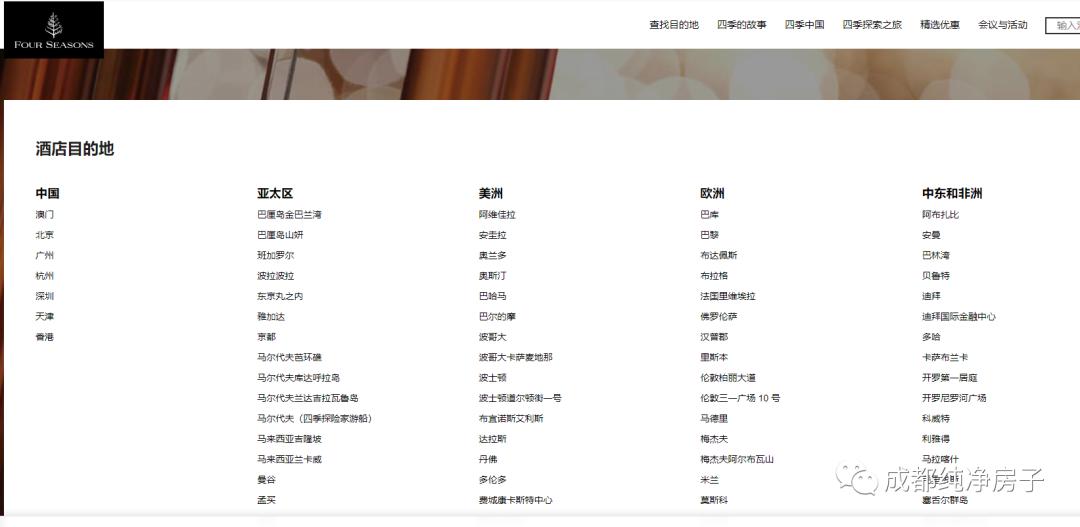Go to the 奥兰多 resort
This screenshot has width=1080, height=527.
tap(492, 256)
